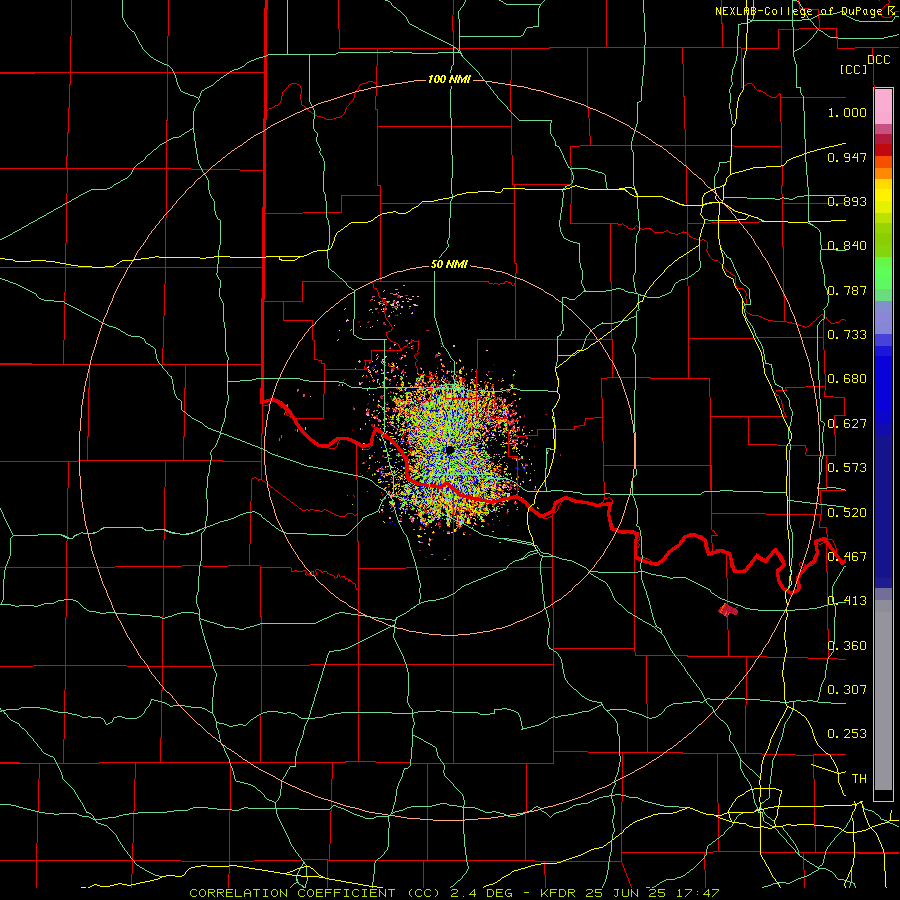Viewport: 900px width, 900px height.
Task: Pick the pink segment of the color bar
Action: point(883,107)
